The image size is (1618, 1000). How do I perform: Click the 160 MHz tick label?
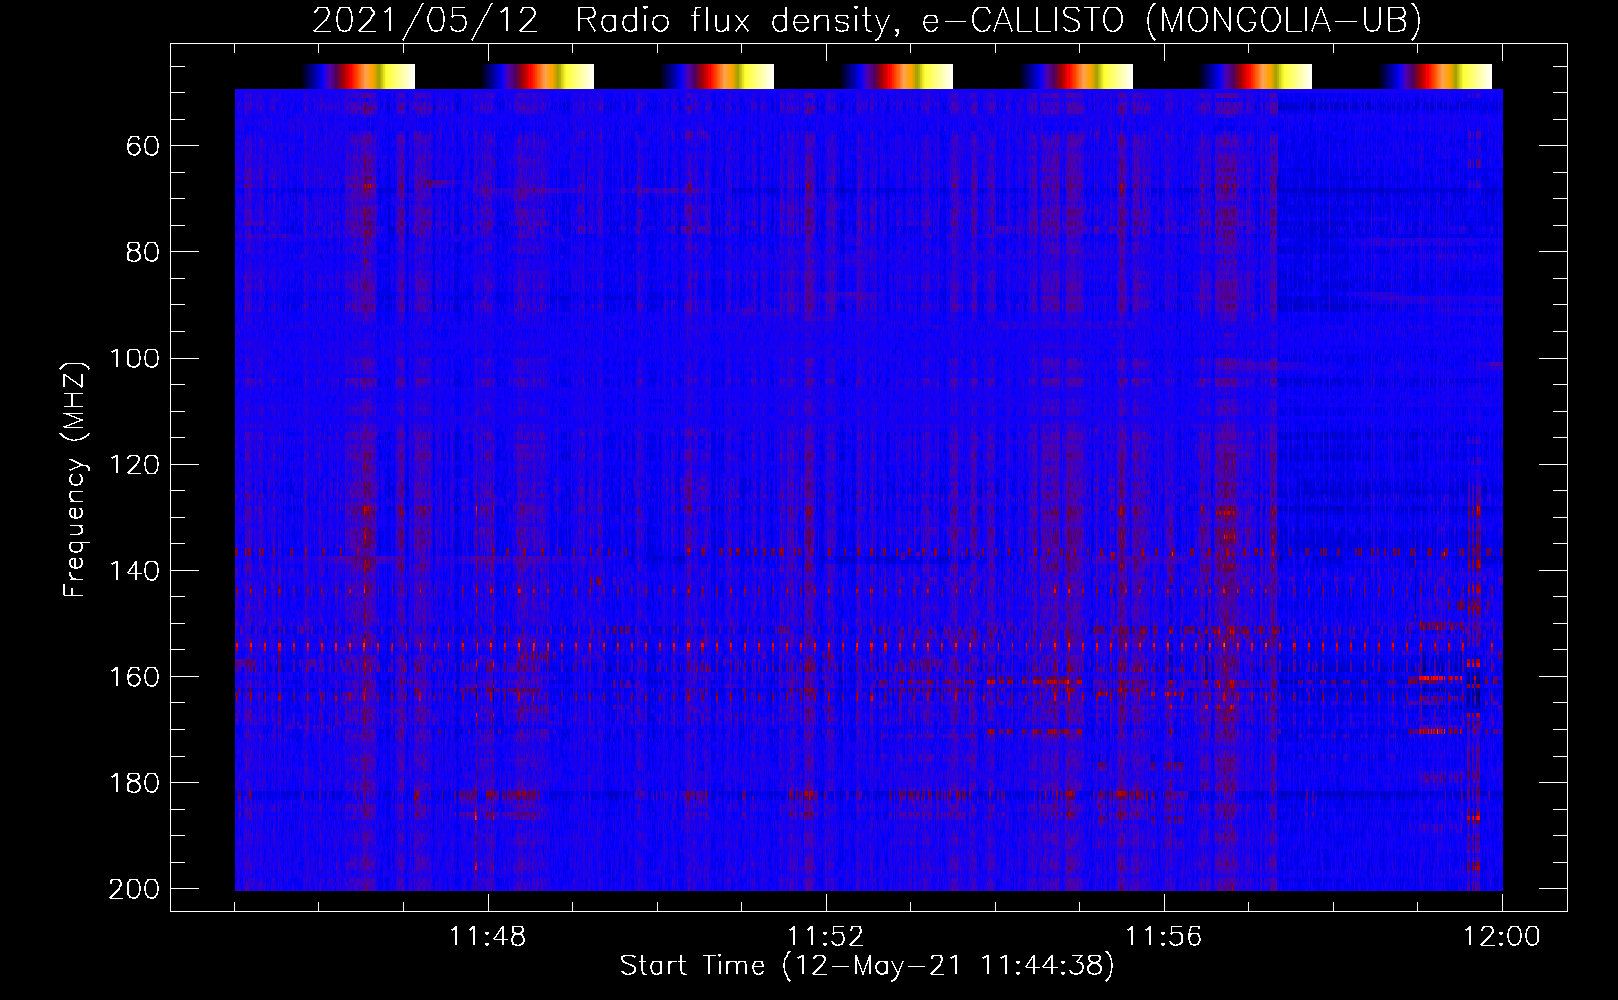tap(134, 677)
